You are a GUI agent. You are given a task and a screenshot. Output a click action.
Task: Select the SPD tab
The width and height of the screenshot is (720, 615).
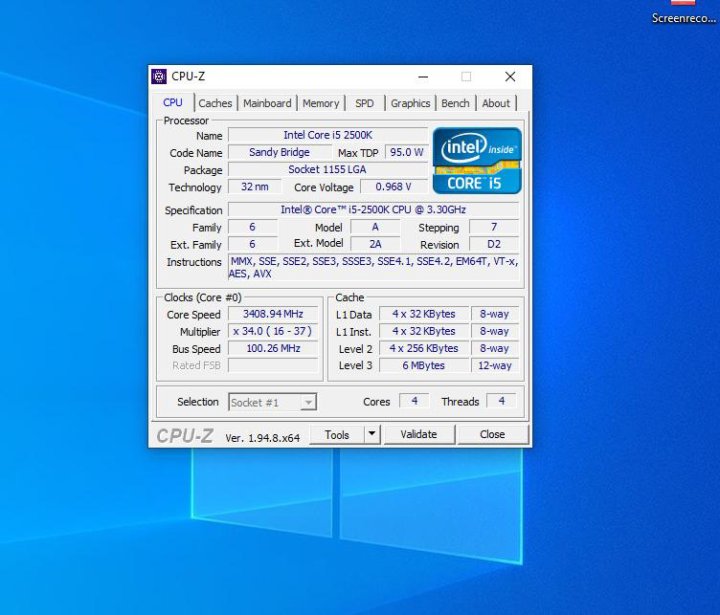365,103
